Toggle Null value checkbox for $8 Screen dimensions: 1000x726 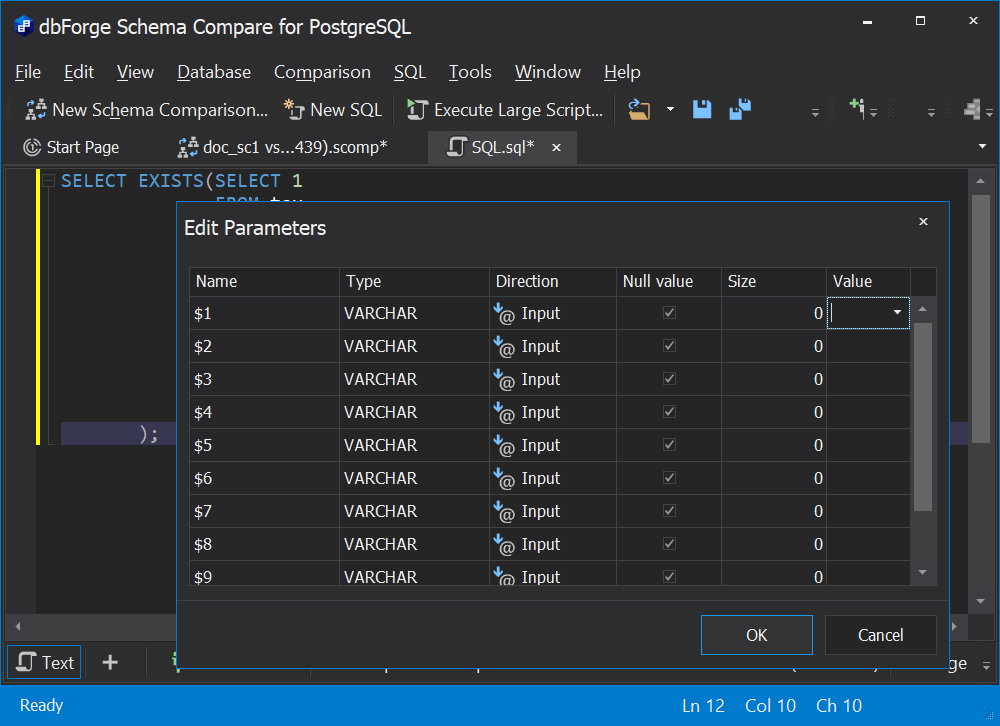click(669, 544)
